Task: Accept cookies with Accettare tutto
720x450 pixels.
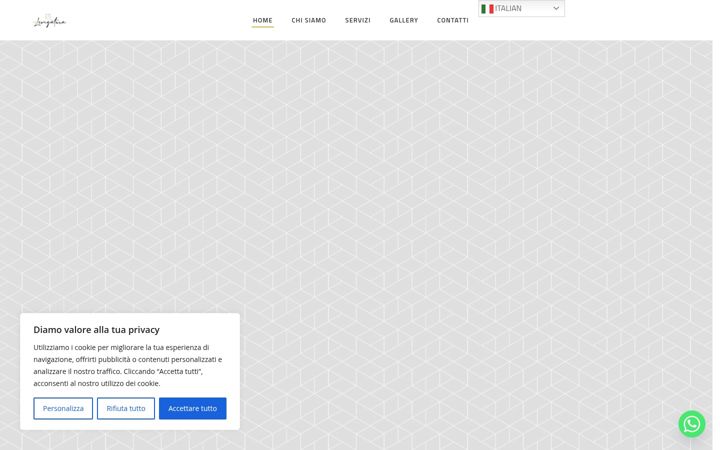Action: [x=192, y=408]
